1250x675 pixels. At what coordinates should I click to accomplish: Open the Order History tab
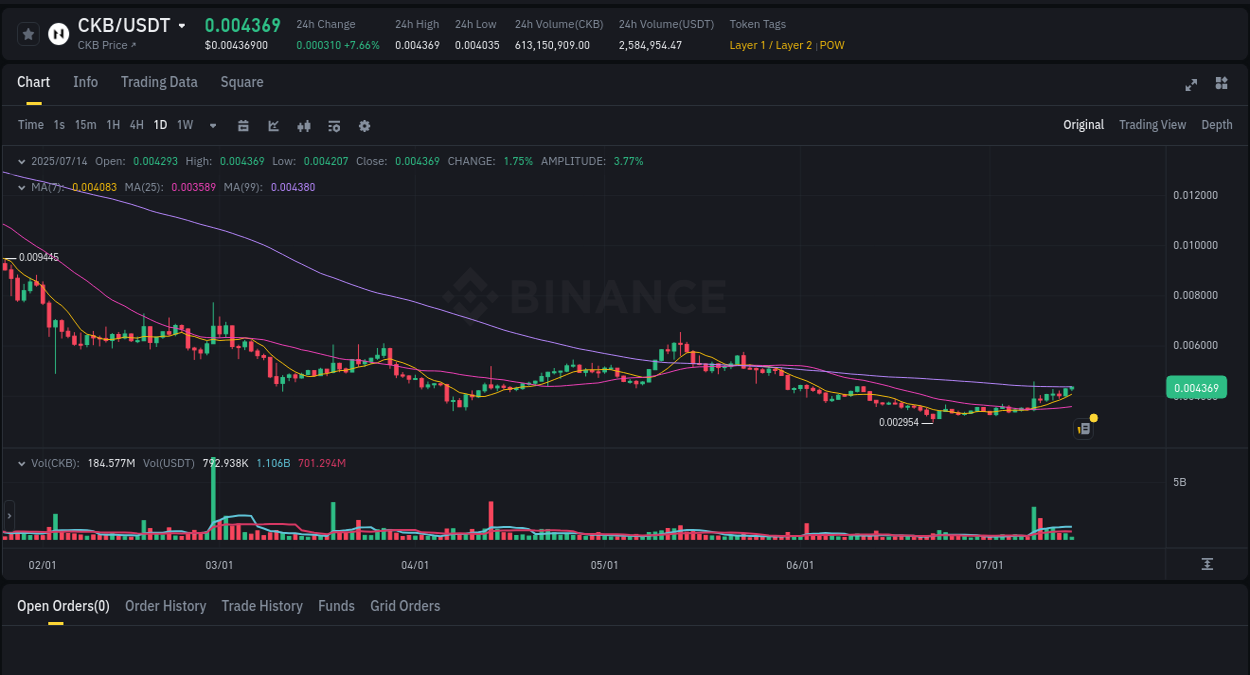[165, 605]
